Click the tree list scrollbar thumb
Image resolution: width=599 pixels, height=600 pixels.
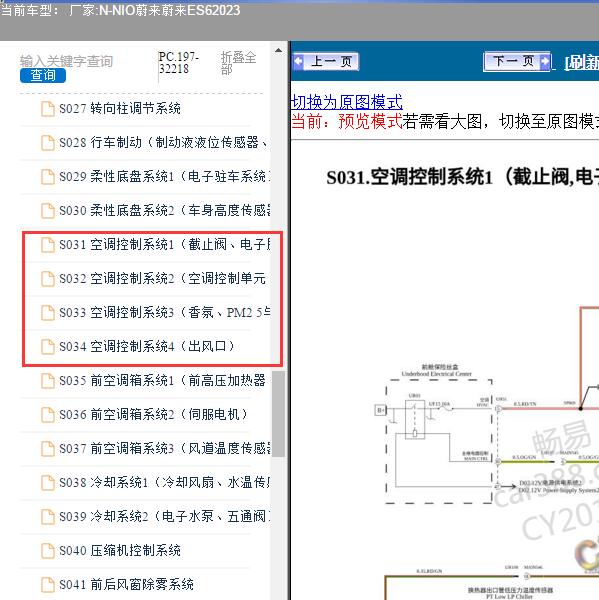[x=279, y=413]
